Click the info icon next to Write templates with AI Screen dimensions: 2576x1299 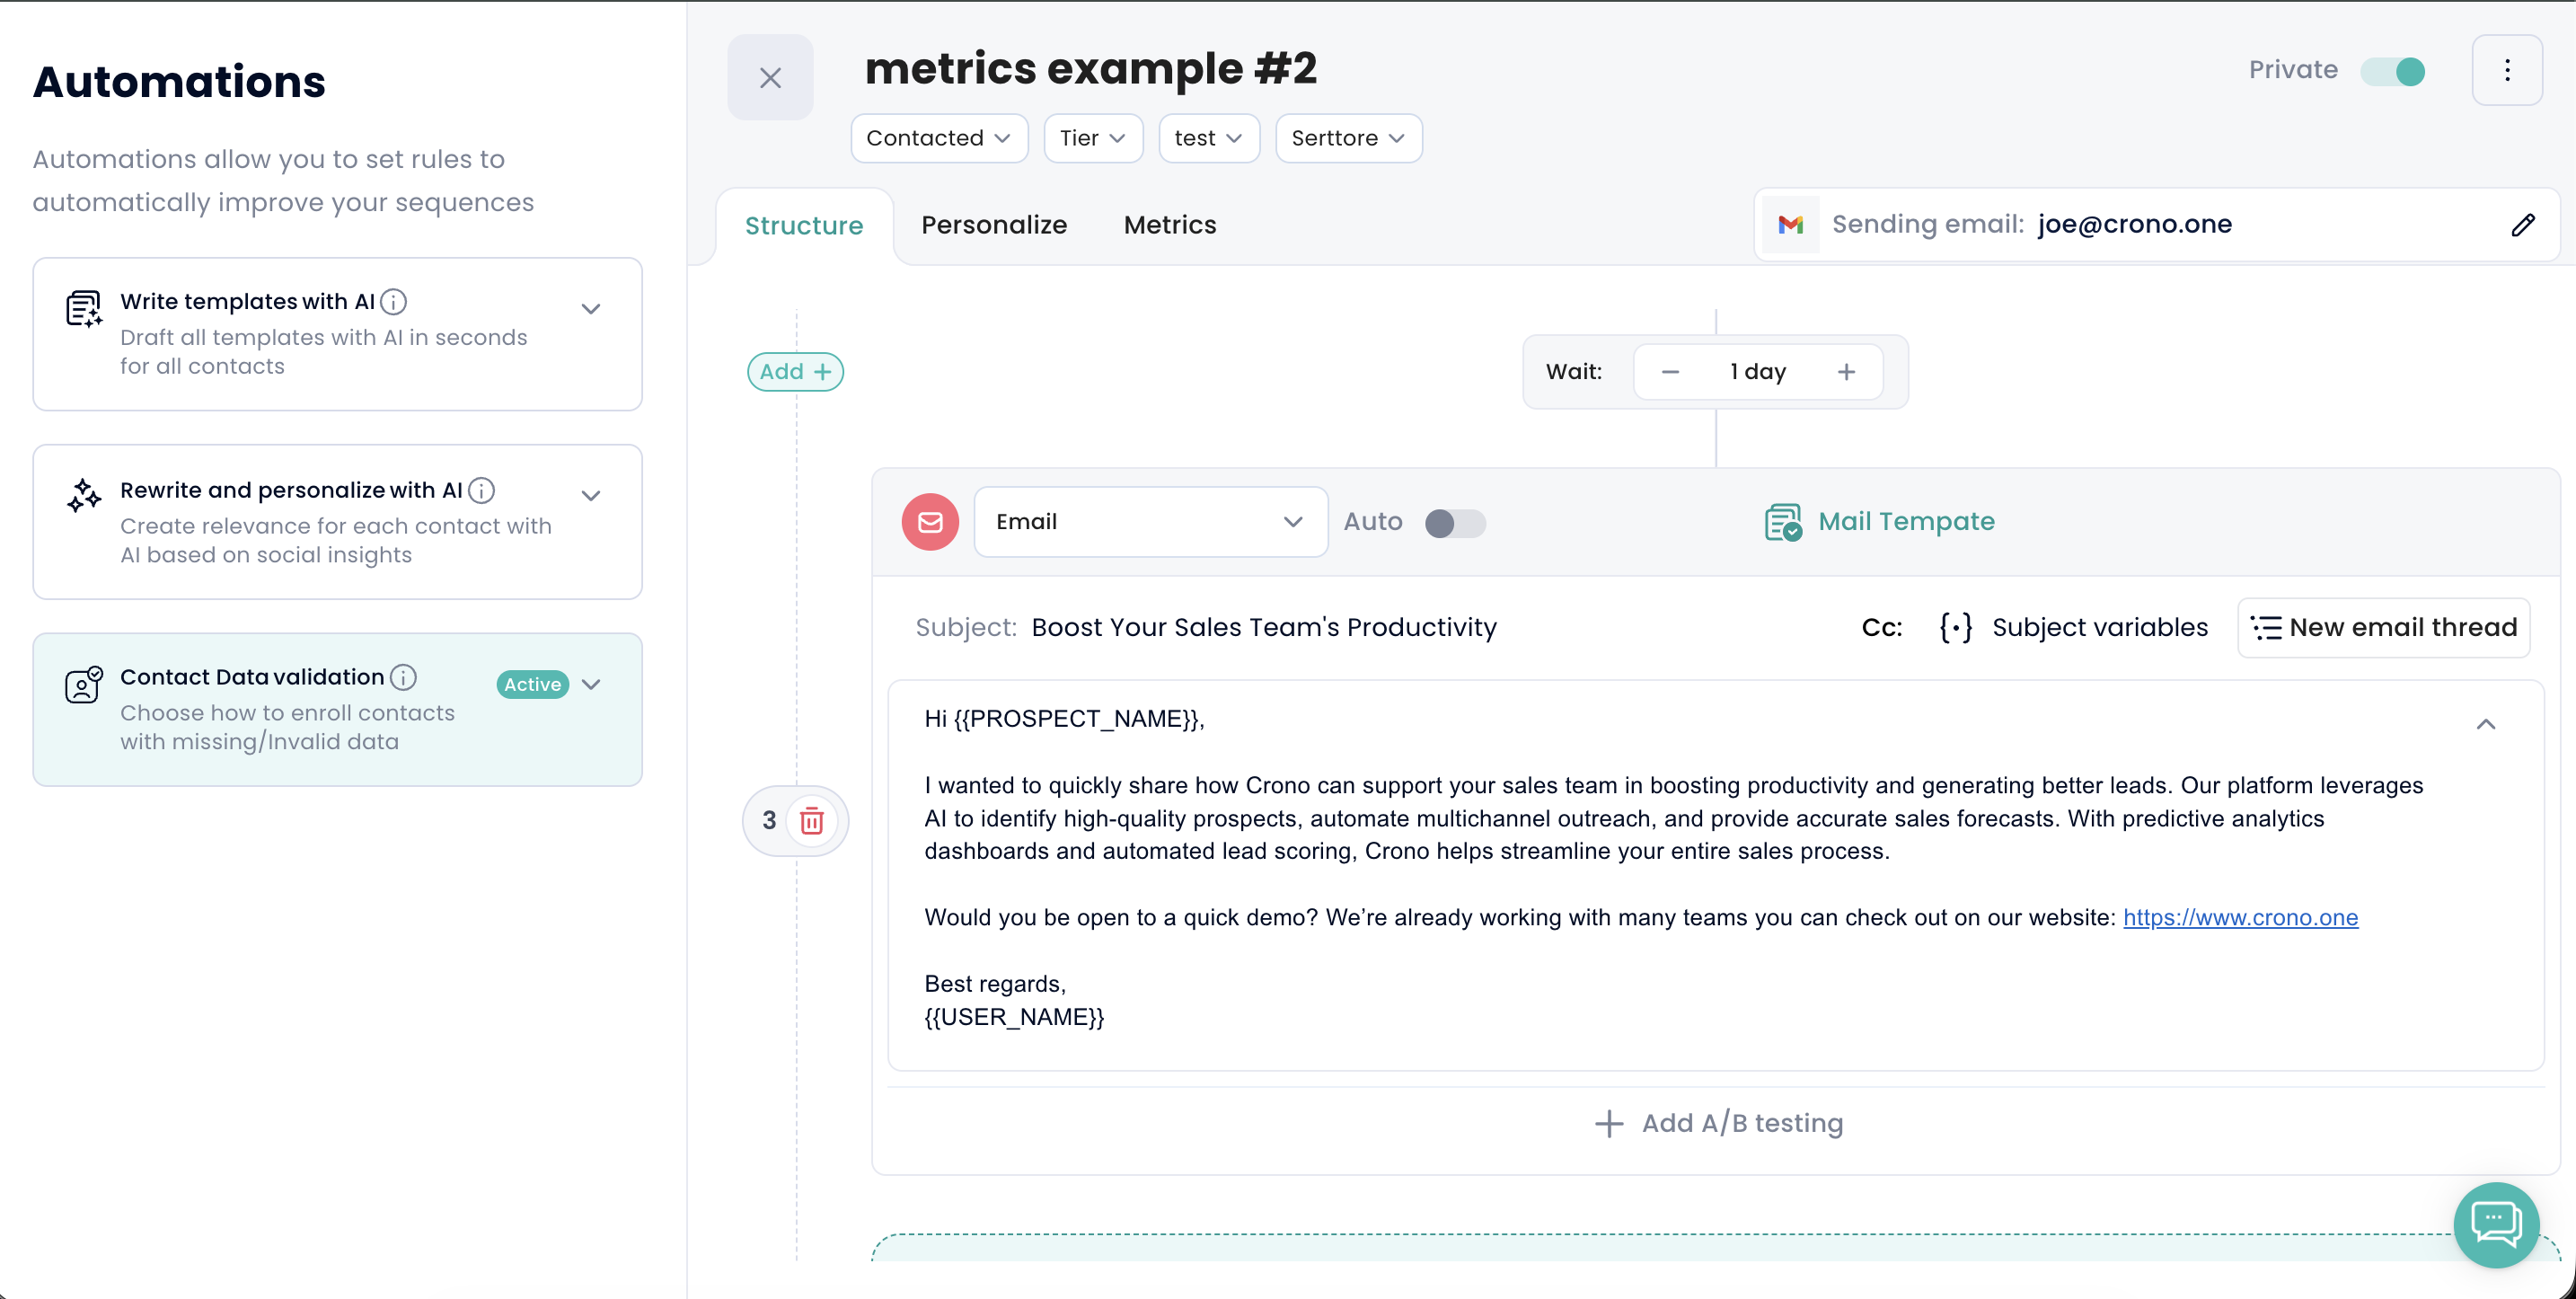(x=394, y=301)
